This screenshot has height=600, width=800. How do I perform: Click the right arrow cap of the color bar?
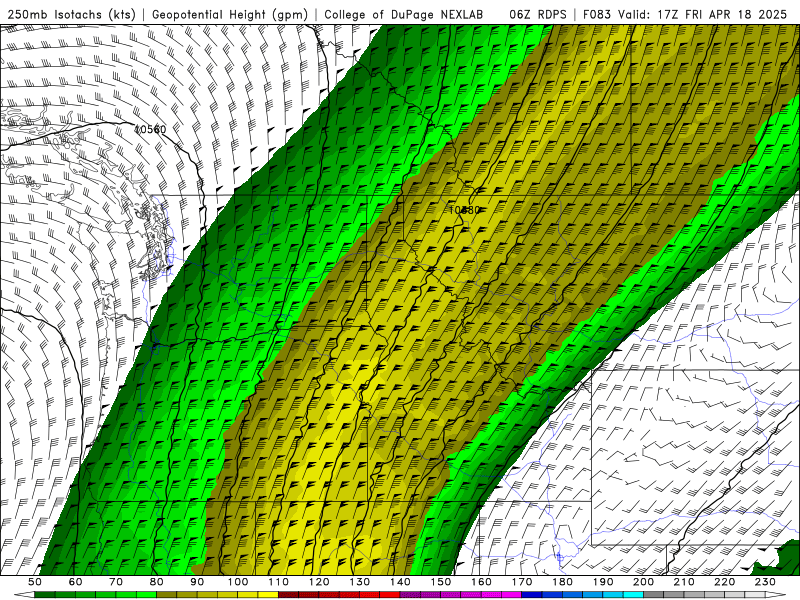click(776, 595)
